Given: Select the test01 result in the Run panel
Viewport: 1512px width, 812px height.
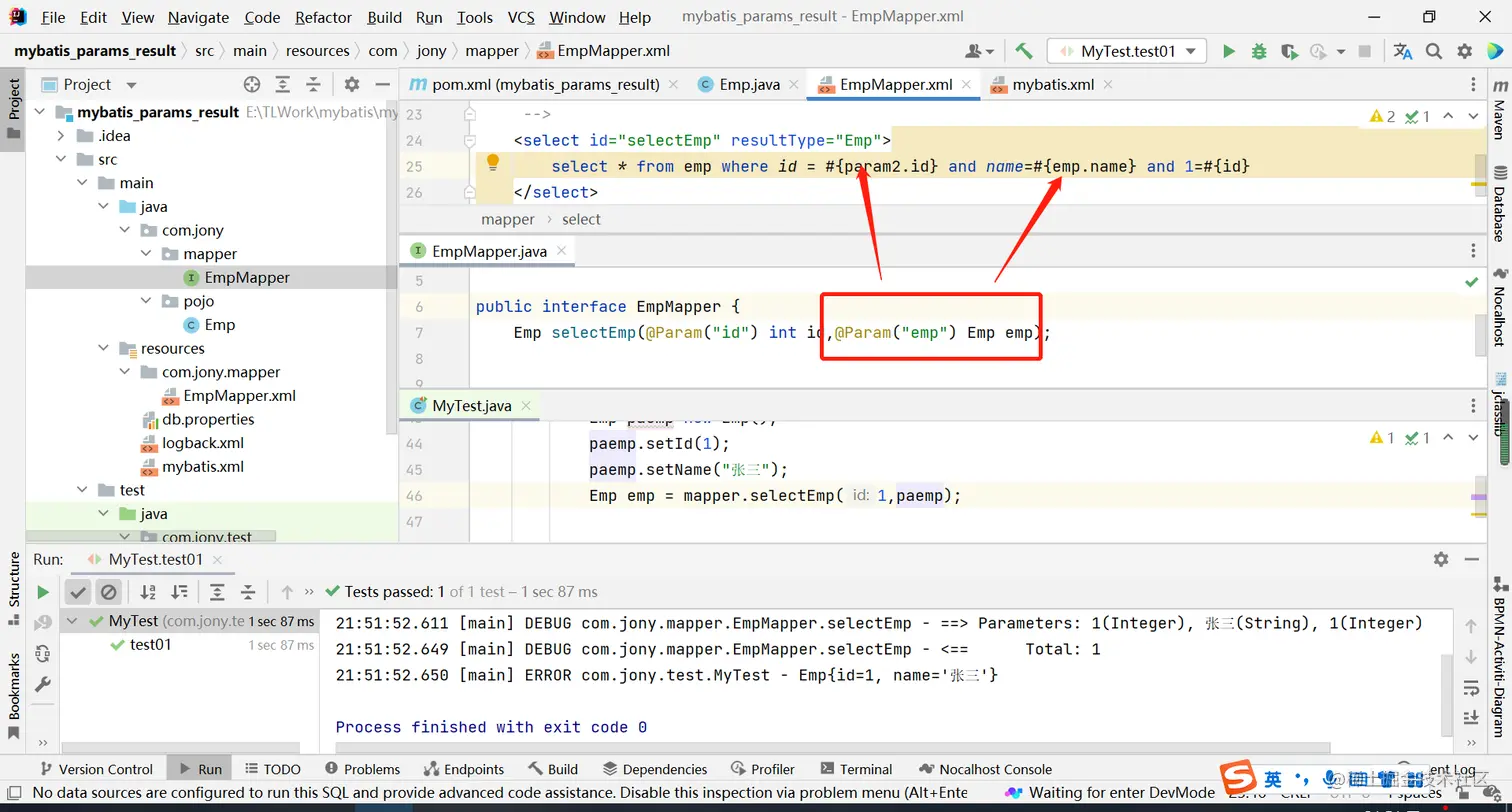Looking at the screenshot, I should (x=151, y=645).
